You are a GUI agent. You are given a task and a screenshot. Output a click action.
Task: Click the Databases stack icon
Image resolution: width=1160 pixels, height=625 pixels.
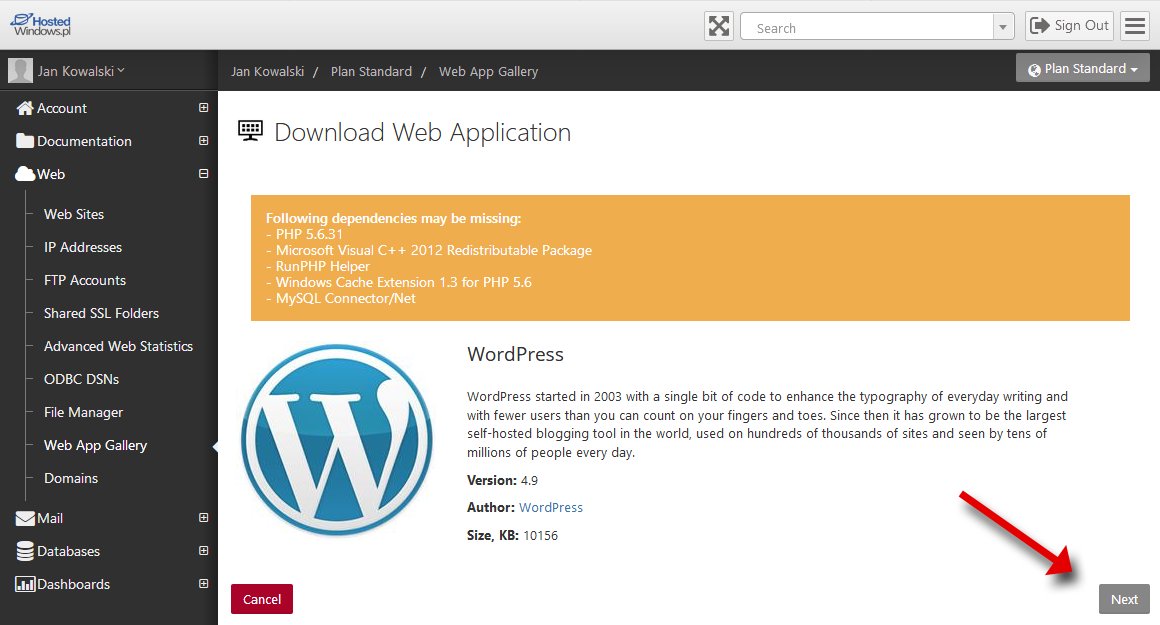[25, 551]
